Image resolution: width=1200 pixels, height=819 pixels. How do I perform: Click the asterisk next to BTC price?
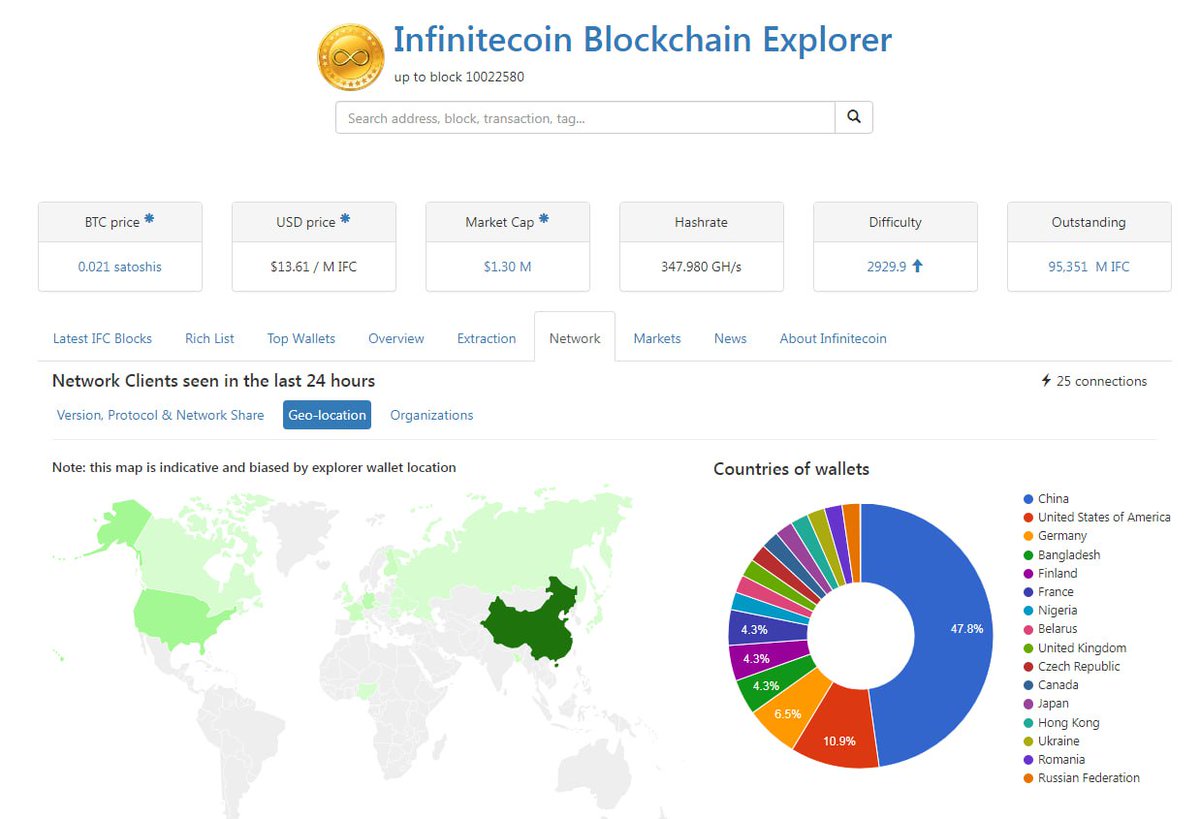[x=149, y=219]
